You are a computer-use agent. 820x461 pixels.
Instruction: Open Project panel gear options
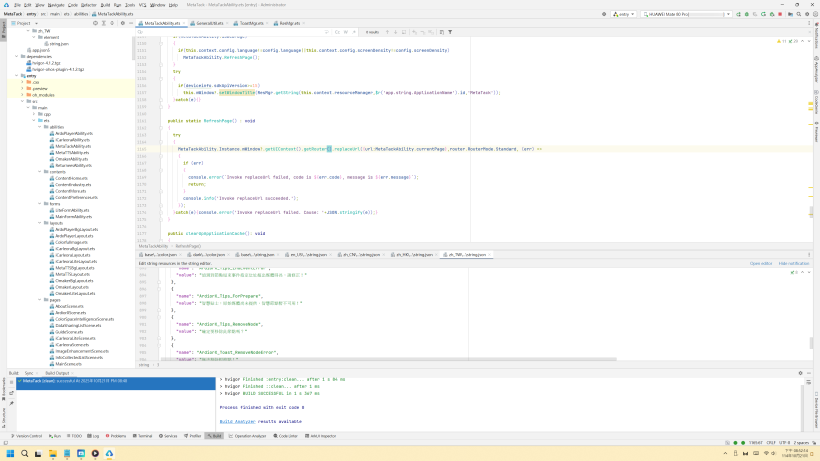click(x=121, y=22)
